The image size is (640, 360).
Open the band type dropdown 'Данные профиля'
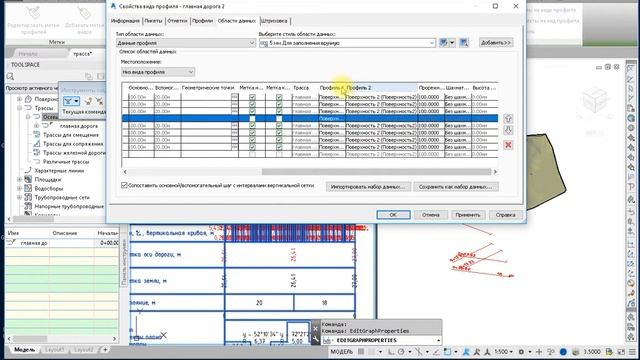186,43
